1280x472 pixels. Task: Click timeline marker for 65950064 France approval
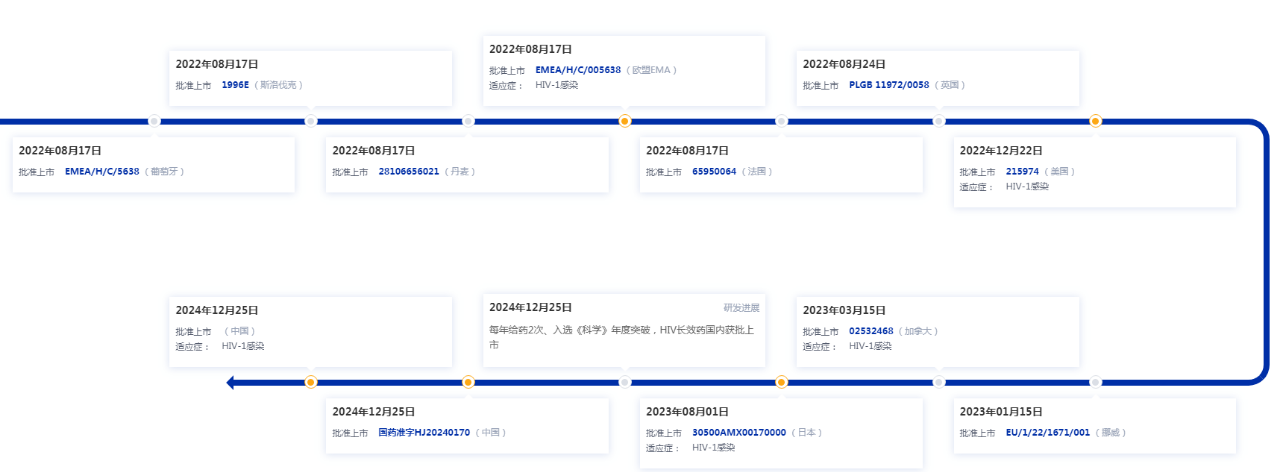coord(782,121)
